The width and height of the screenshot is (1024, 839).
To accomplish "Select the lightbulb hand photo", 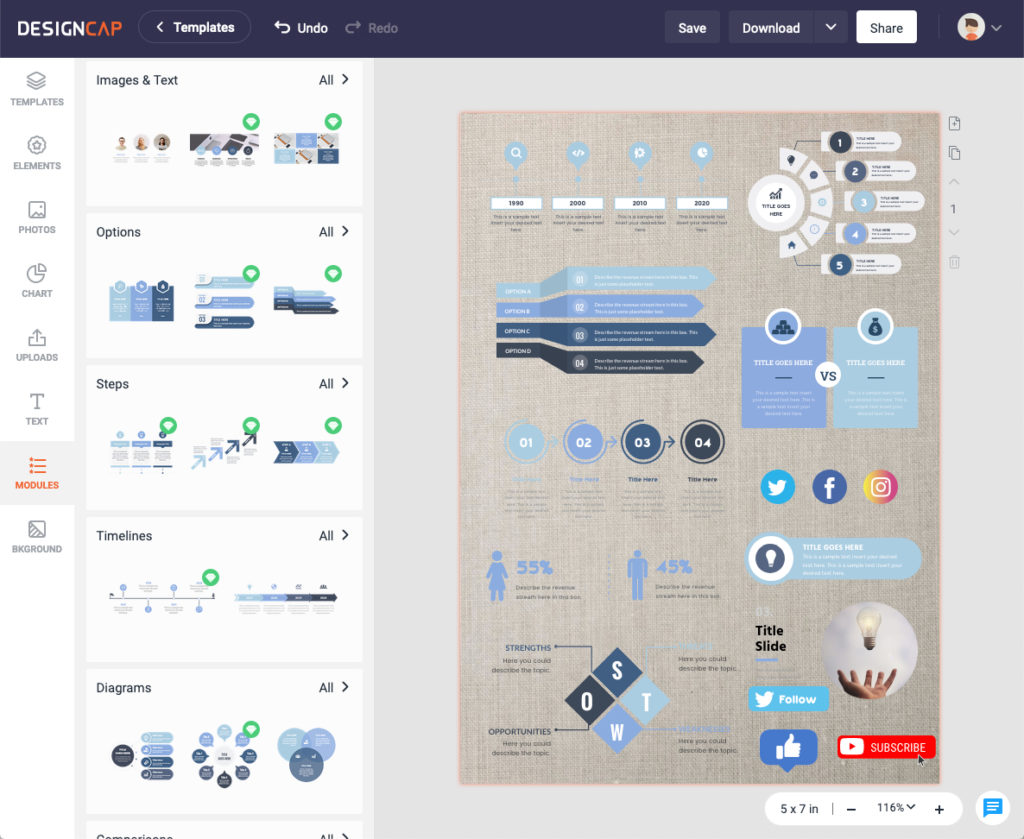I will click(869, 650).
